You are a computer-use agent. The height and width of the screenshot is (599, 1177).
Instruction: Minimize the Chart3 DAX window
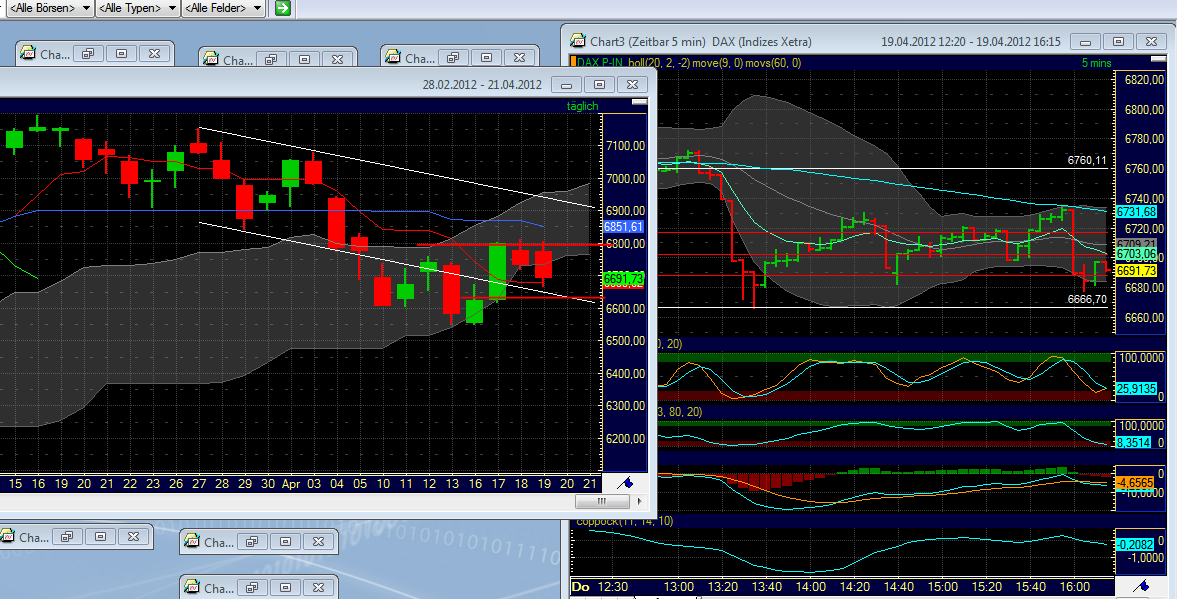(1085, 41)
